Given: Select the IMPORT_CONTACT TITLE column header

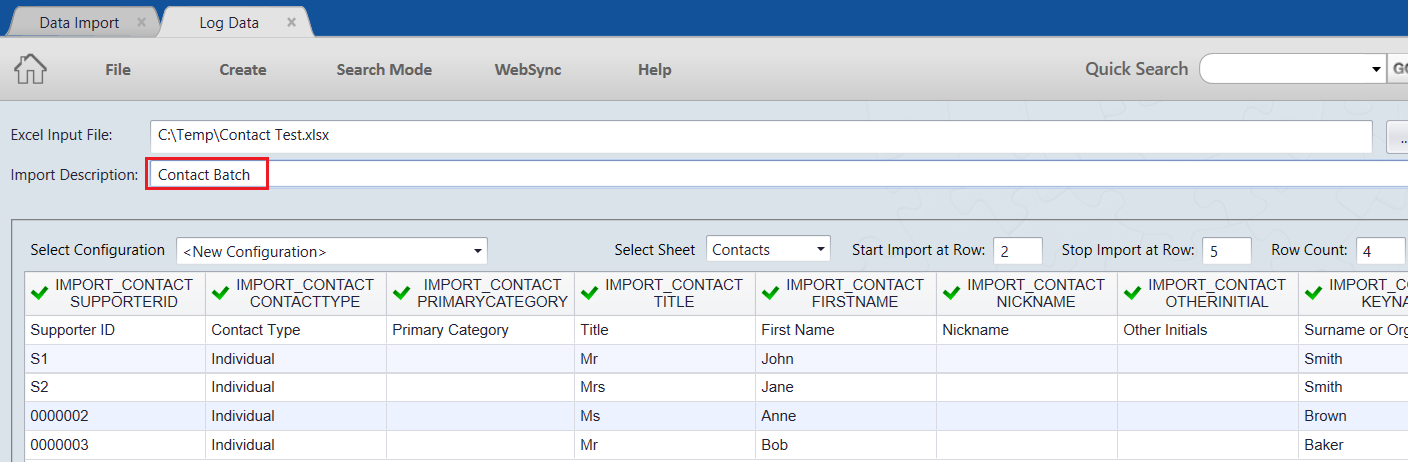Looking at the screenshot, I should 665,293.
